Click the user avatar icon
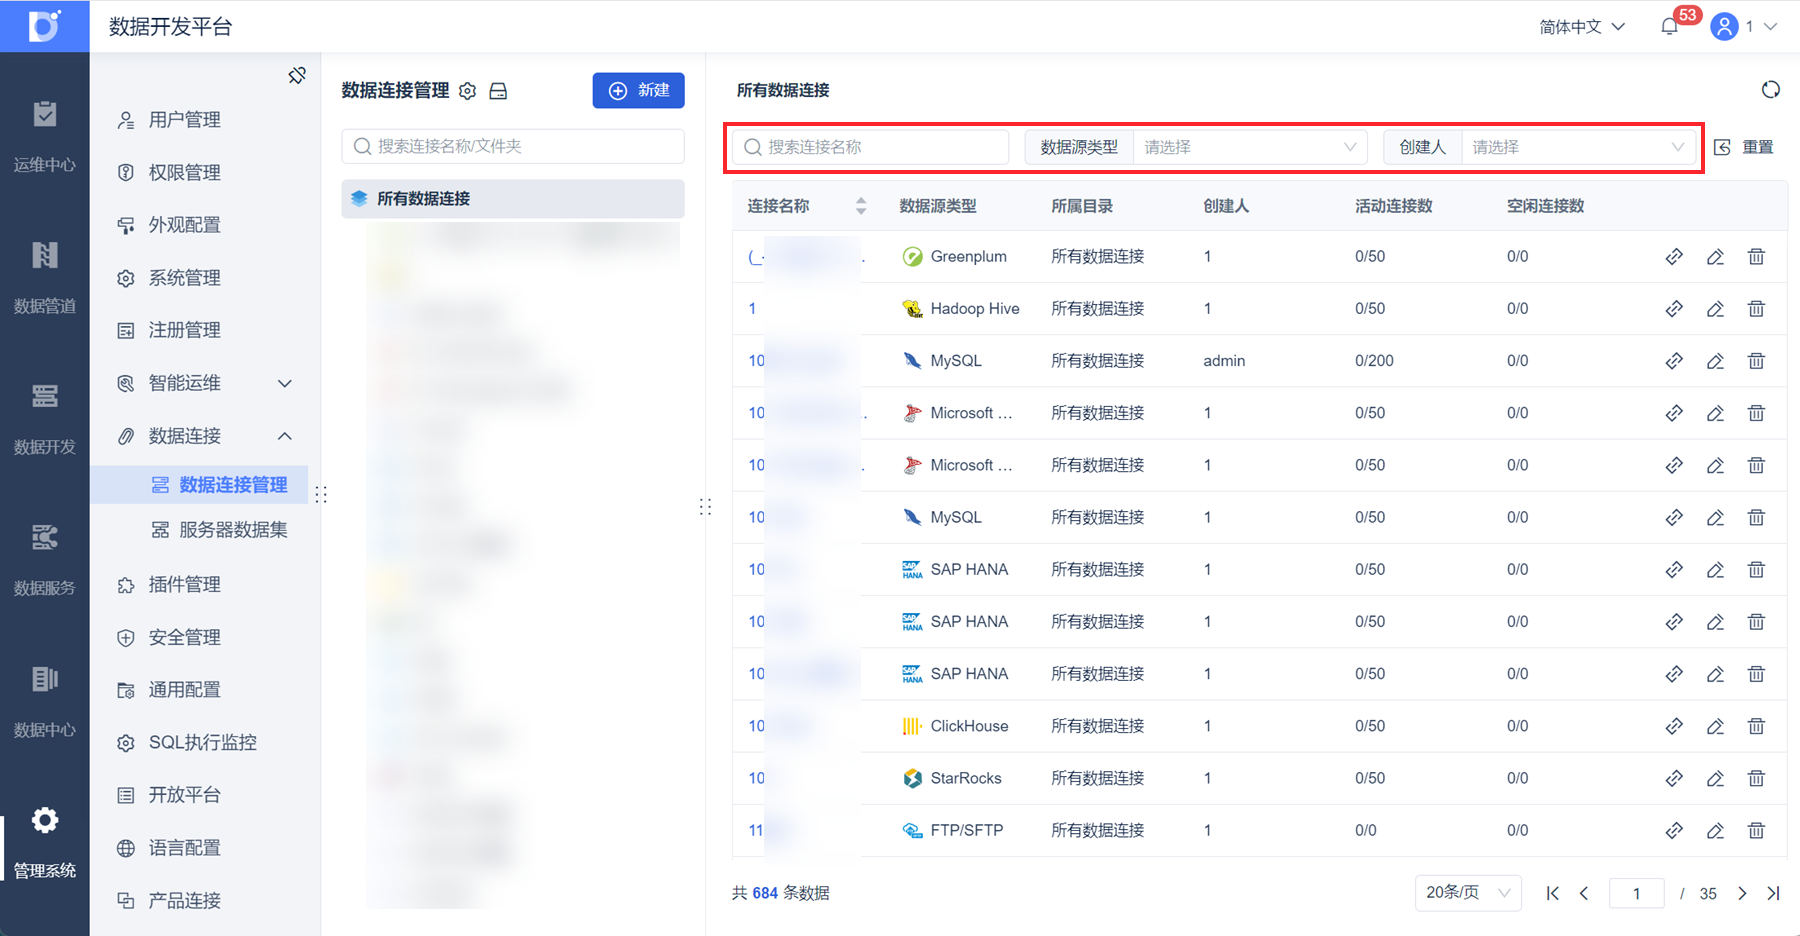 click(1724, 27)
